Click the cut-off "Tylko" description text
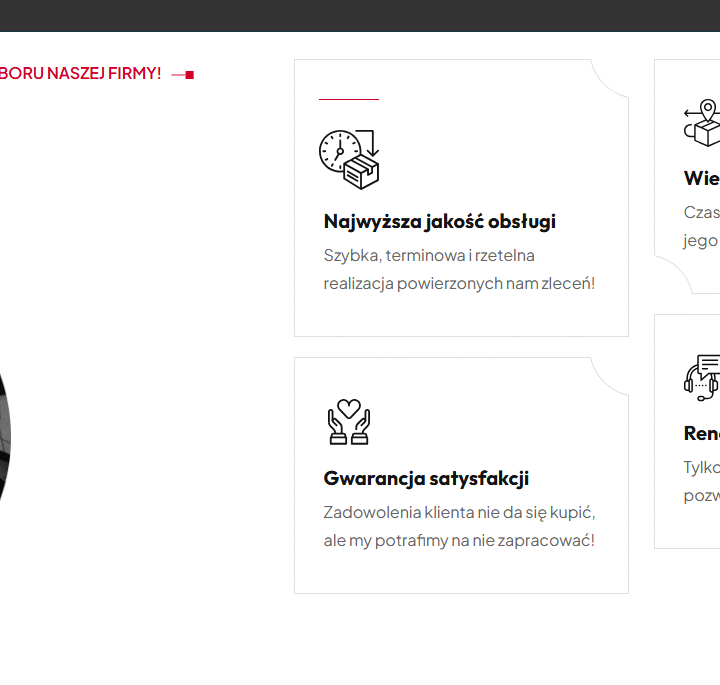Image resolution: width=720 pixels, height=685 pixels. pyautogui.click(x=701, y=467)
